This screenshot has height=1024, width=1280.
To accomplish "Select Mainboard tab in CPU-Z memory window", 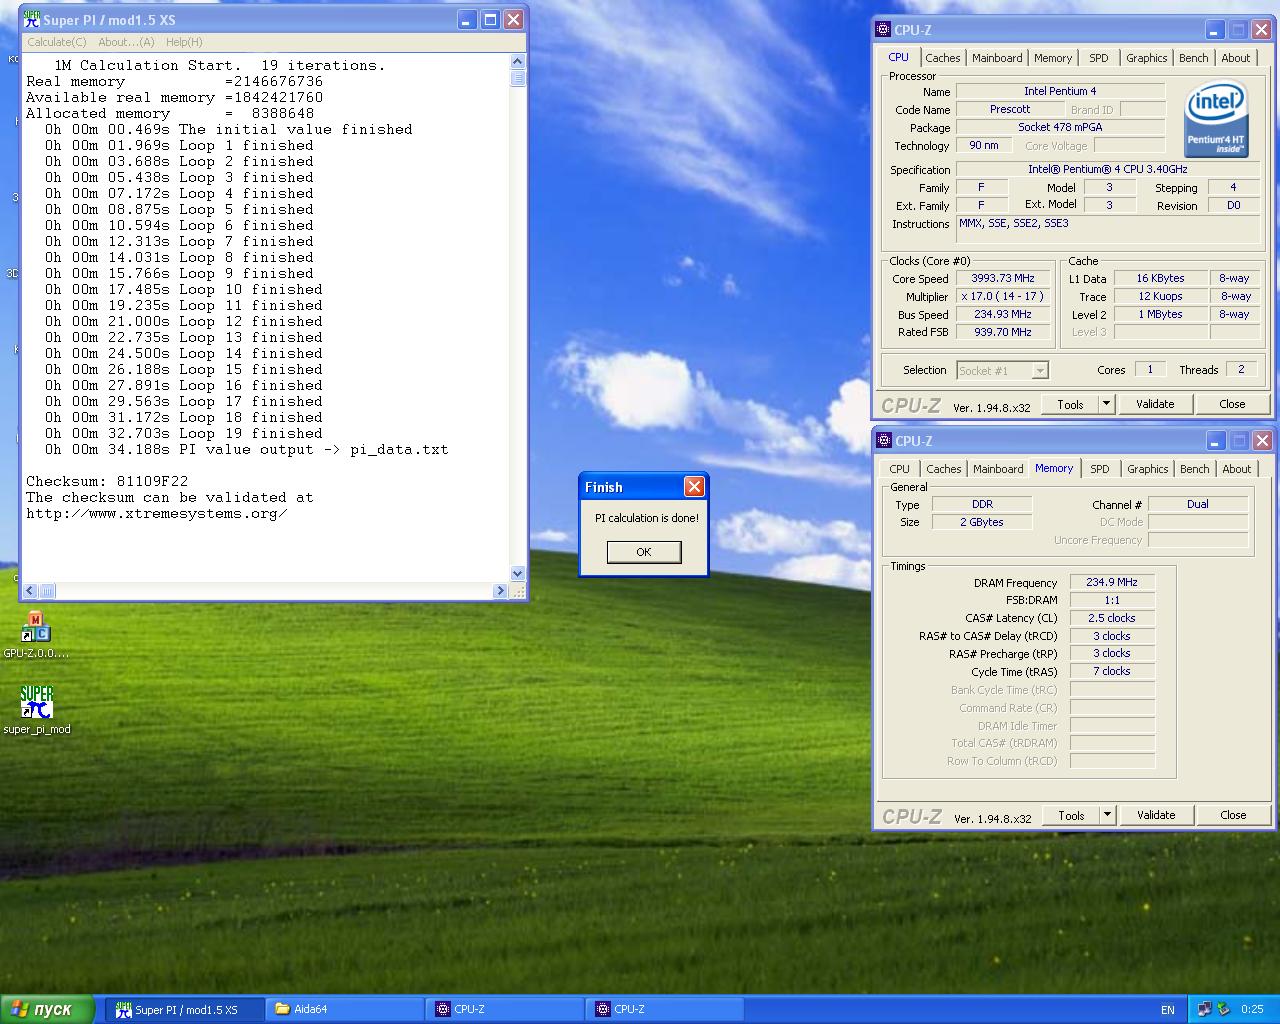I will tap(999, 469).
